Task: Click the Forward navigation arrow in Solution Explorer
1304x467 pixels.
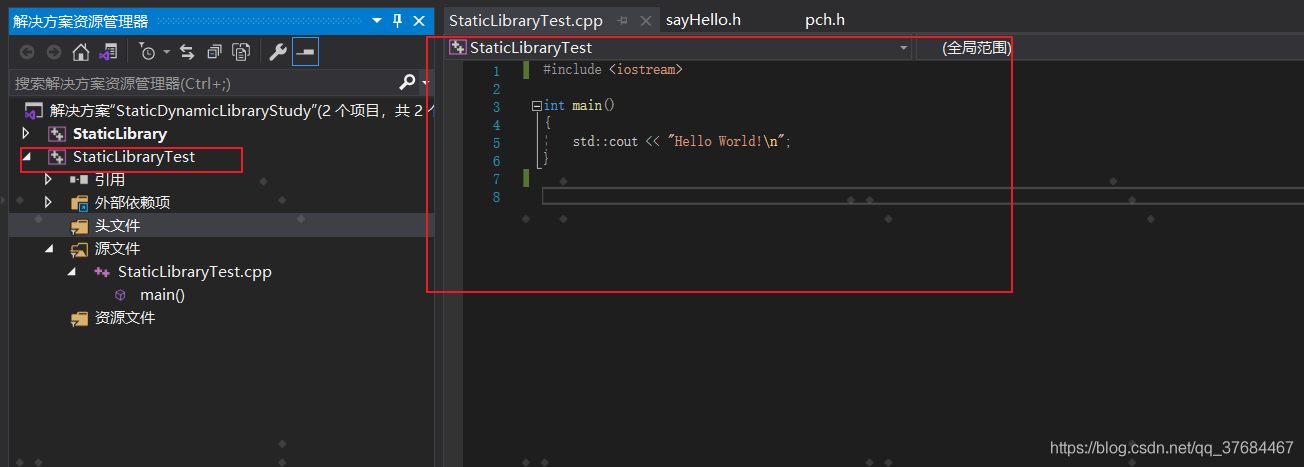Action: [x=54, y=52]
